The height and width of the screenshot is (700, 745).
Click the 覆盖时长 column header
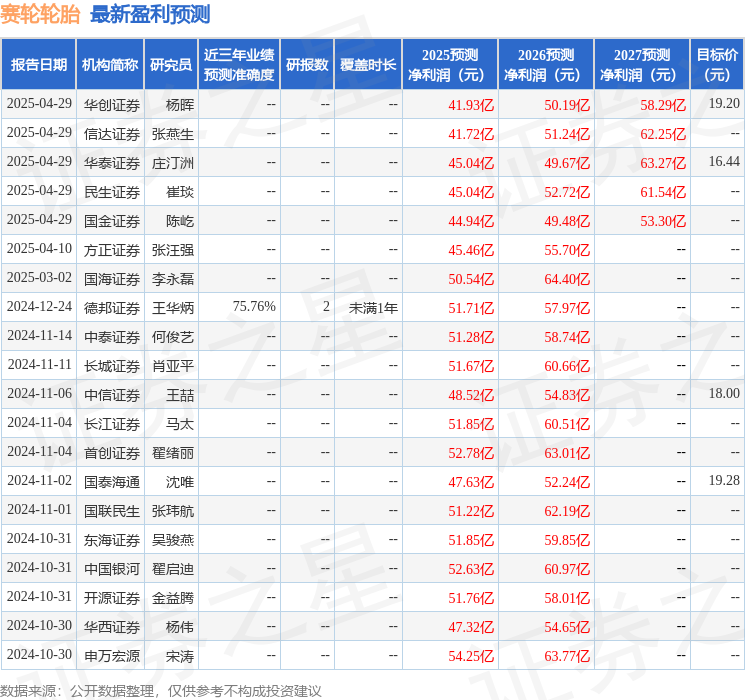click(x=368, y=65)
